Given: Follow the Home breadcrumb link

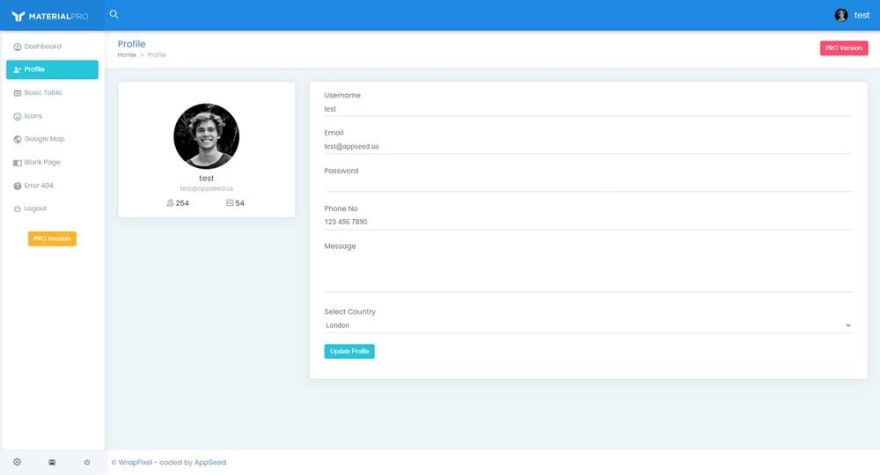Looking at the screenshot, I should click(x=127, y=55).
